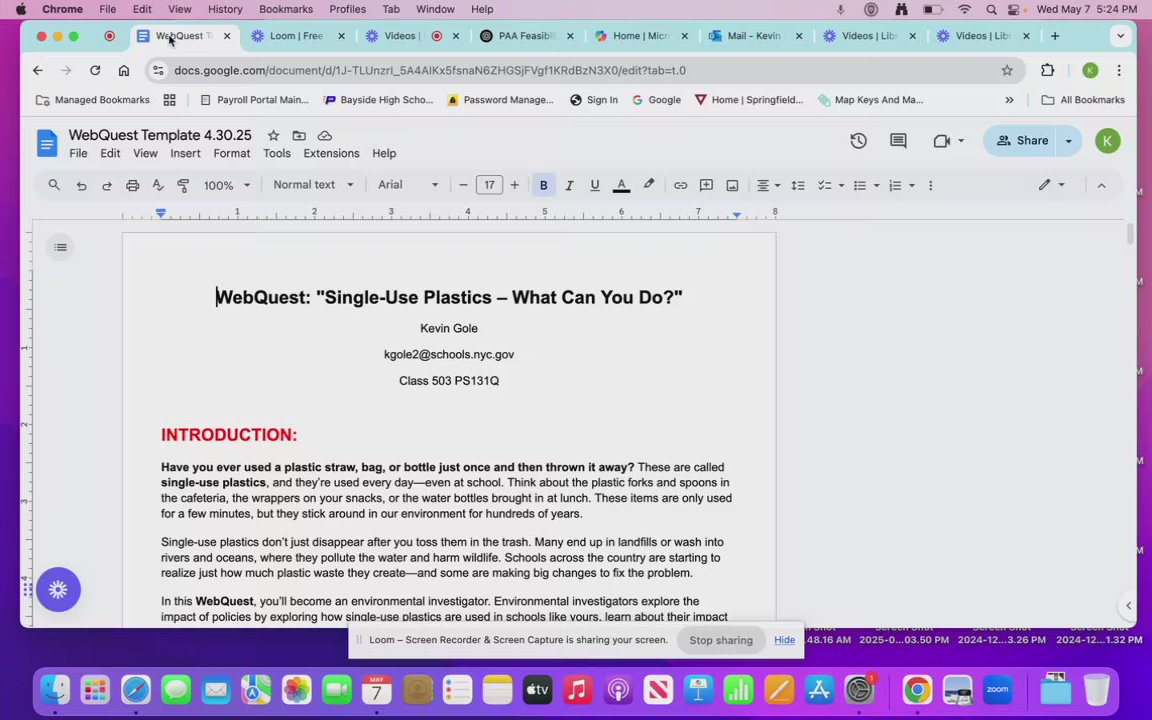Reload the page

[x=95, y=71]
